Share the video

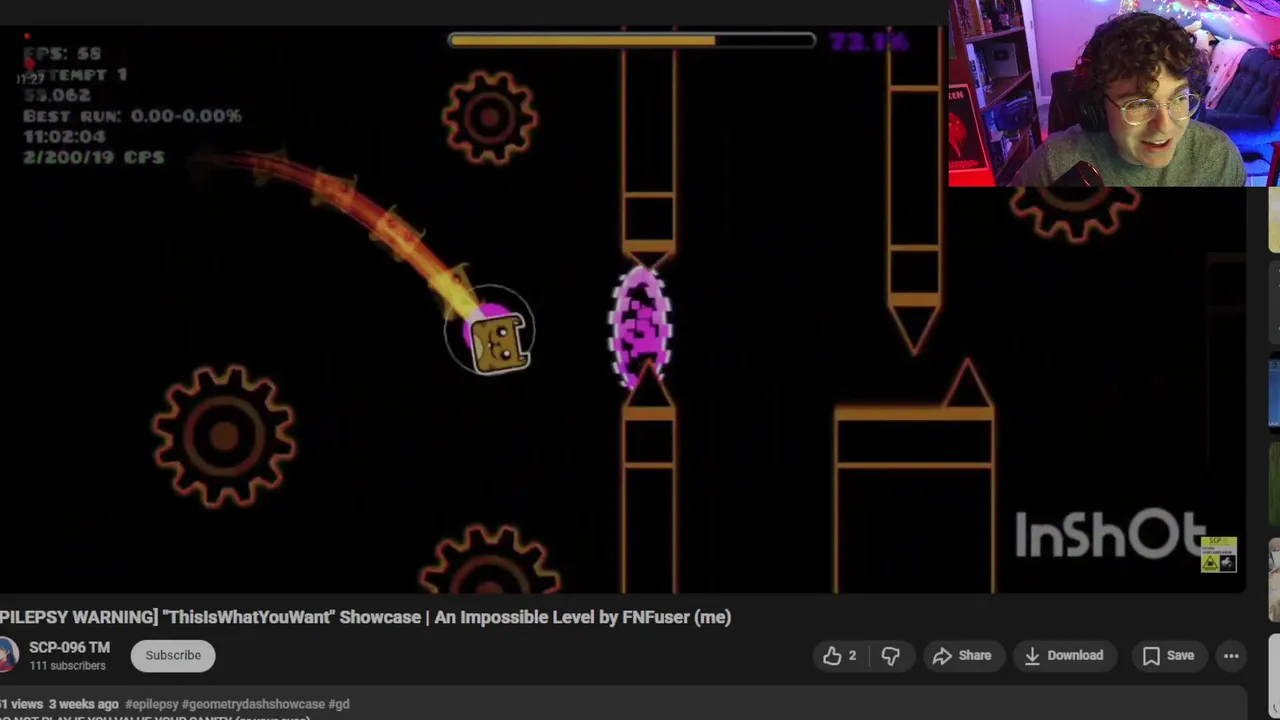click(962, 655)
